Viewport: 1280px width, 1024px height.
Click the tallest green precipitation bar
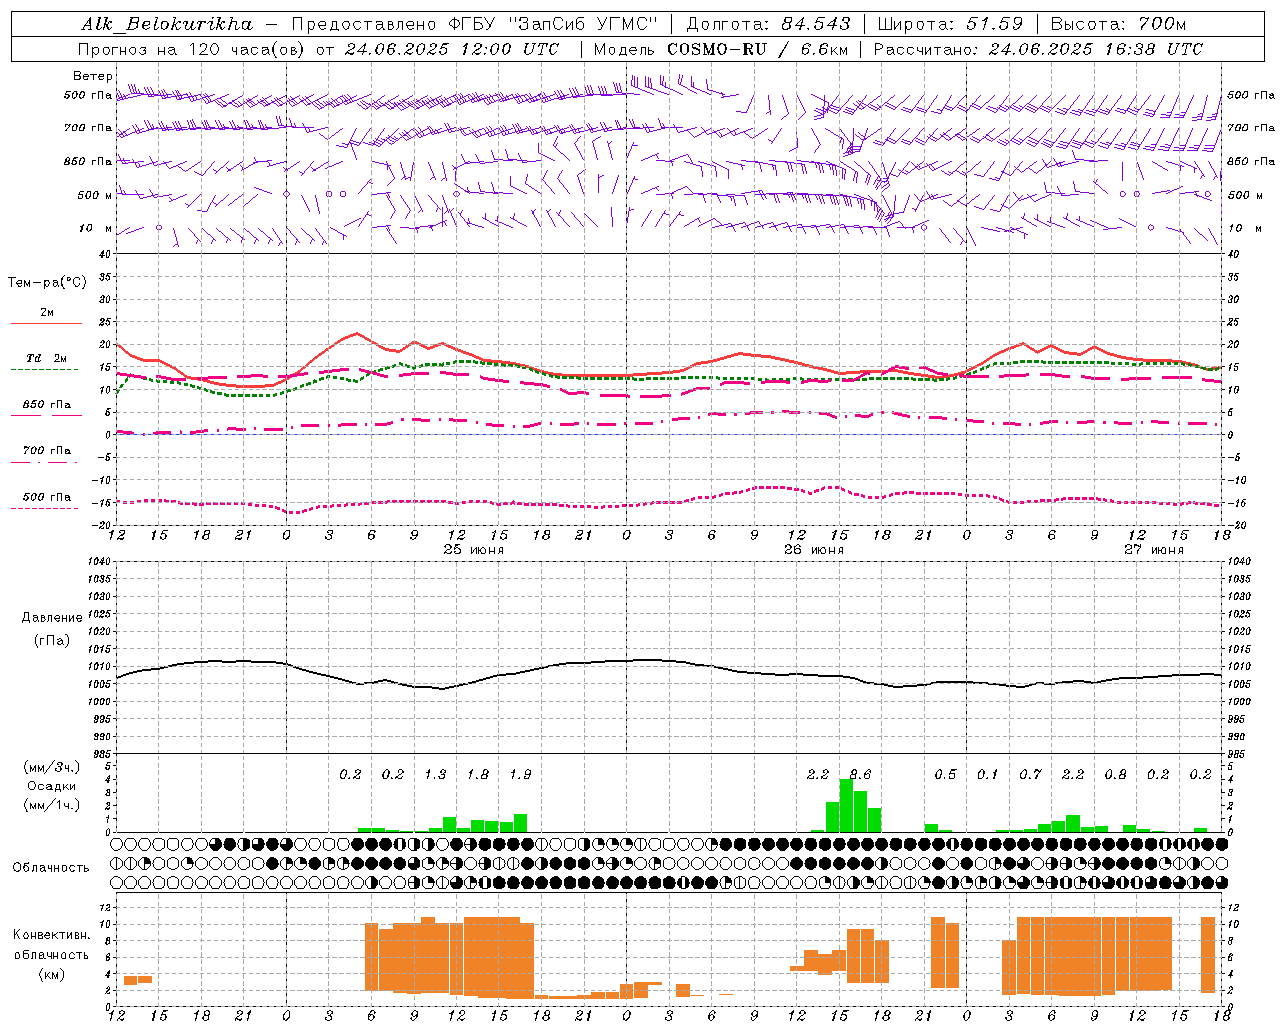tap(846, 806)
